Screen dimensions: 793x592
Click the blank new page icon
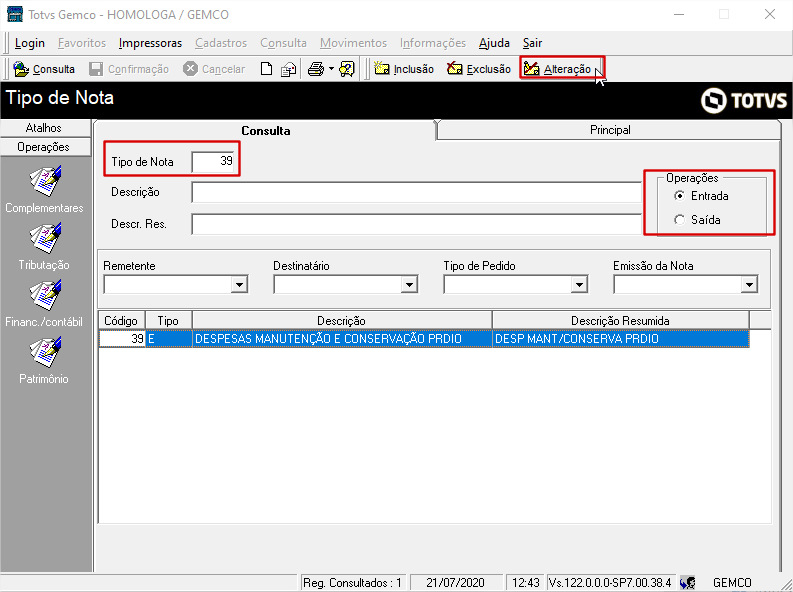click(x=266, y=69)
